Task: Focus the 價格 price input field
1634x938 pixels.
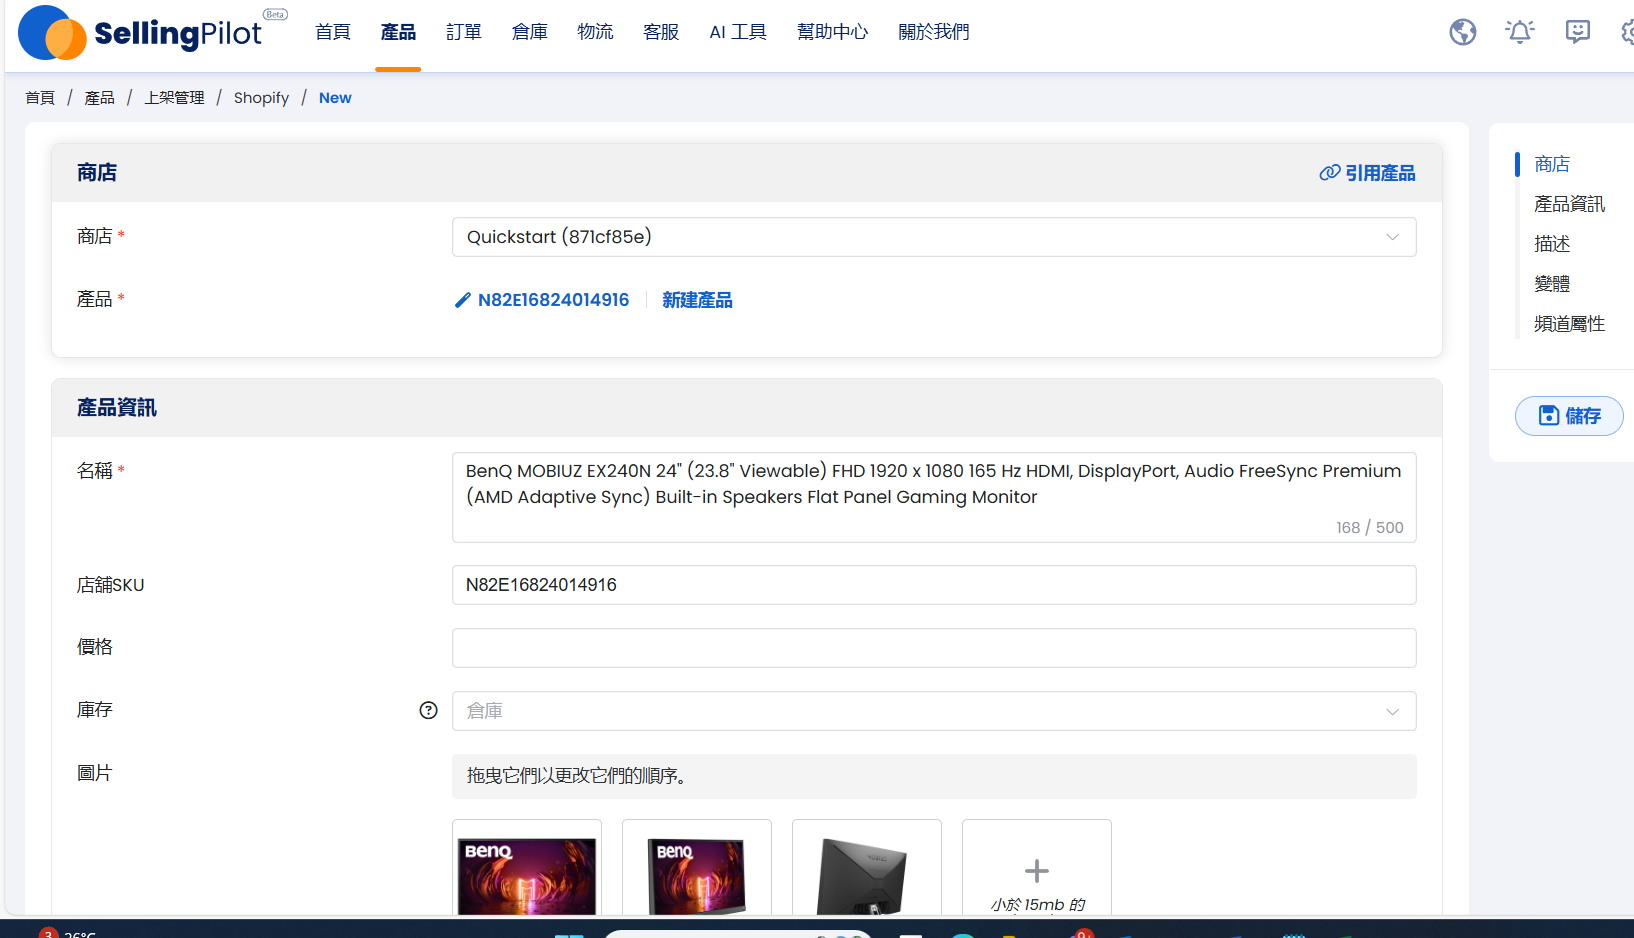Action: click(934, 648)
